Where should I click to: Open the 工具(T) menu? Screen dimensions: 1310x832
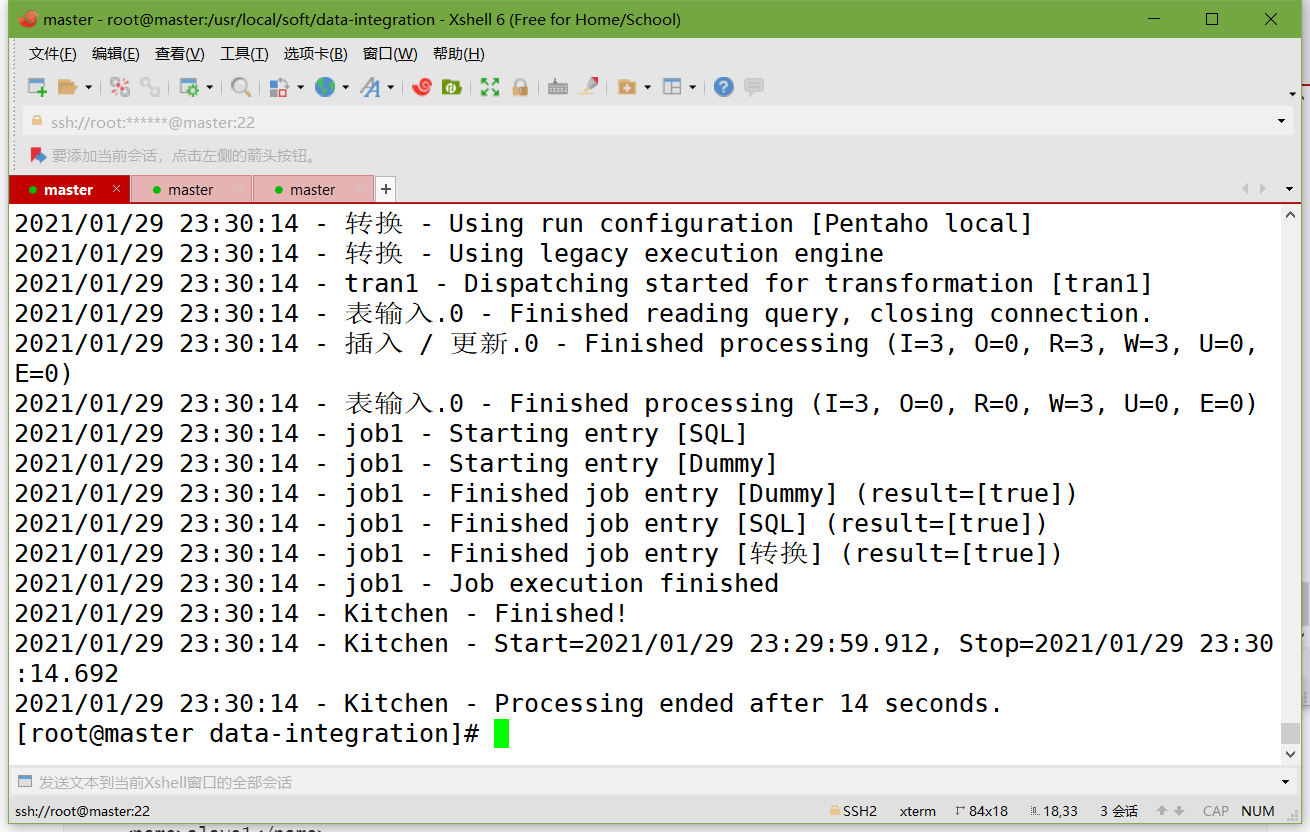click(x=244, y=54)
